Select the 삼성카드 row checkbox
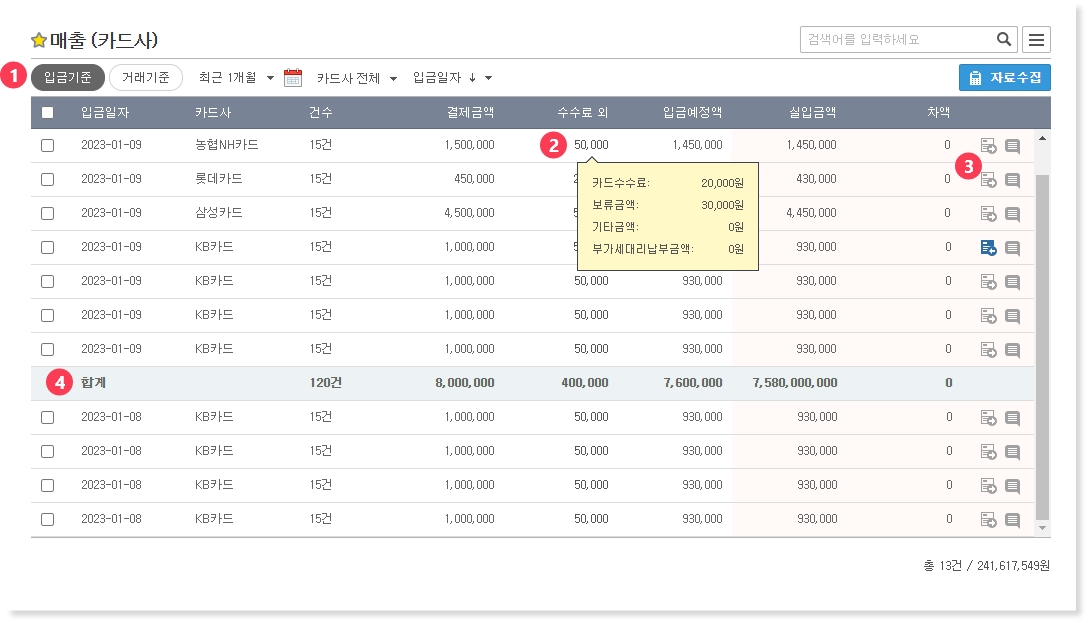The height and width of the screenshot is (623, 1089). pyautogui.click(x=47, y=213)
